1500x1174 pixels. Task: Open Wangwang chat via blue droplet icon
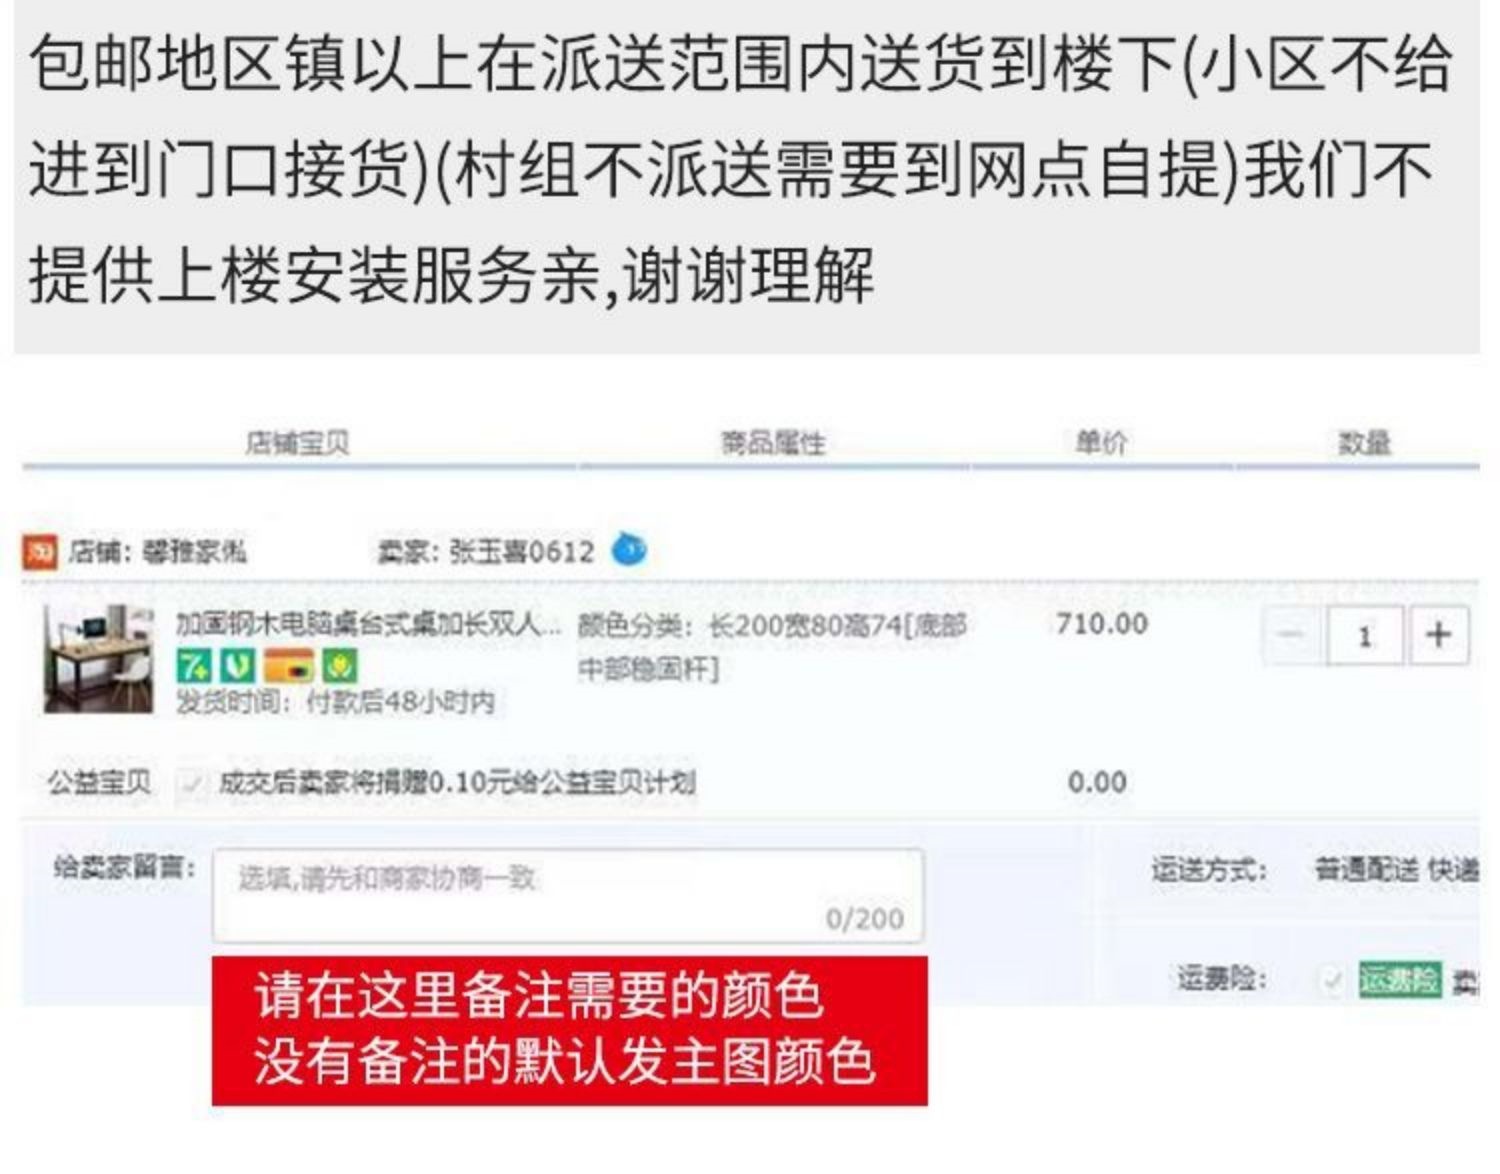629,550
